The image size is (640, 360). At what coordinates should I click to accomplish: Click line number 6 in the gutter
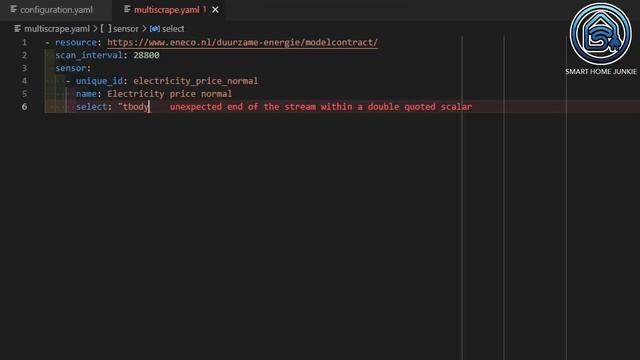click(x=24, y=107)
